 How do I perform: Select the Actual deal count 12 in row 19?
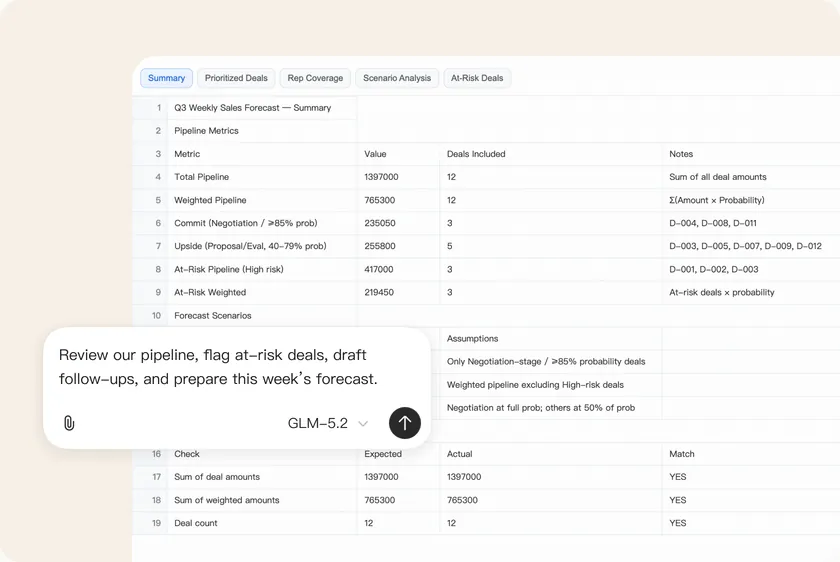[551, 523]
